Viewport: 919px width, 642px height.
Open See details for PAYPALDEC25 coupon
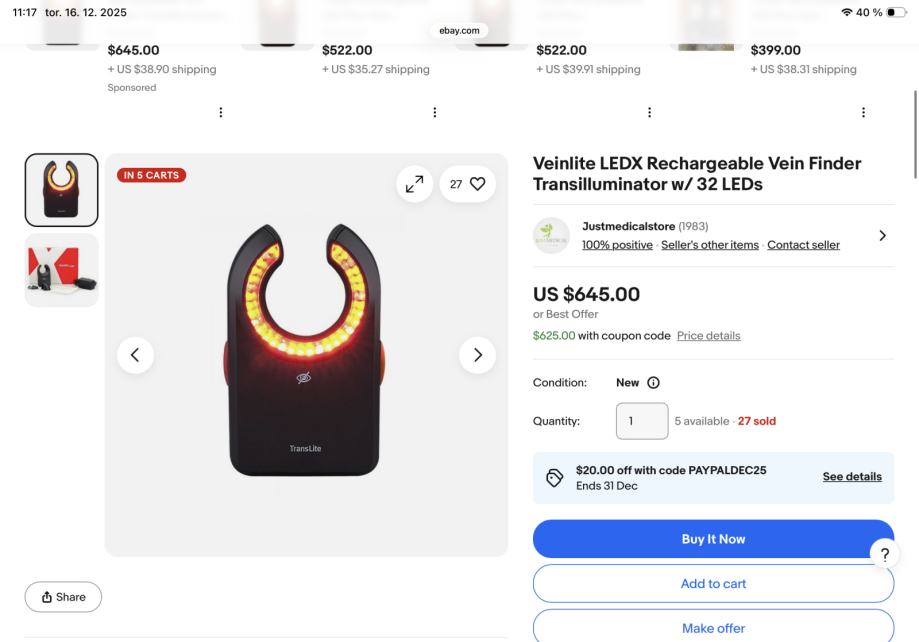852,477
